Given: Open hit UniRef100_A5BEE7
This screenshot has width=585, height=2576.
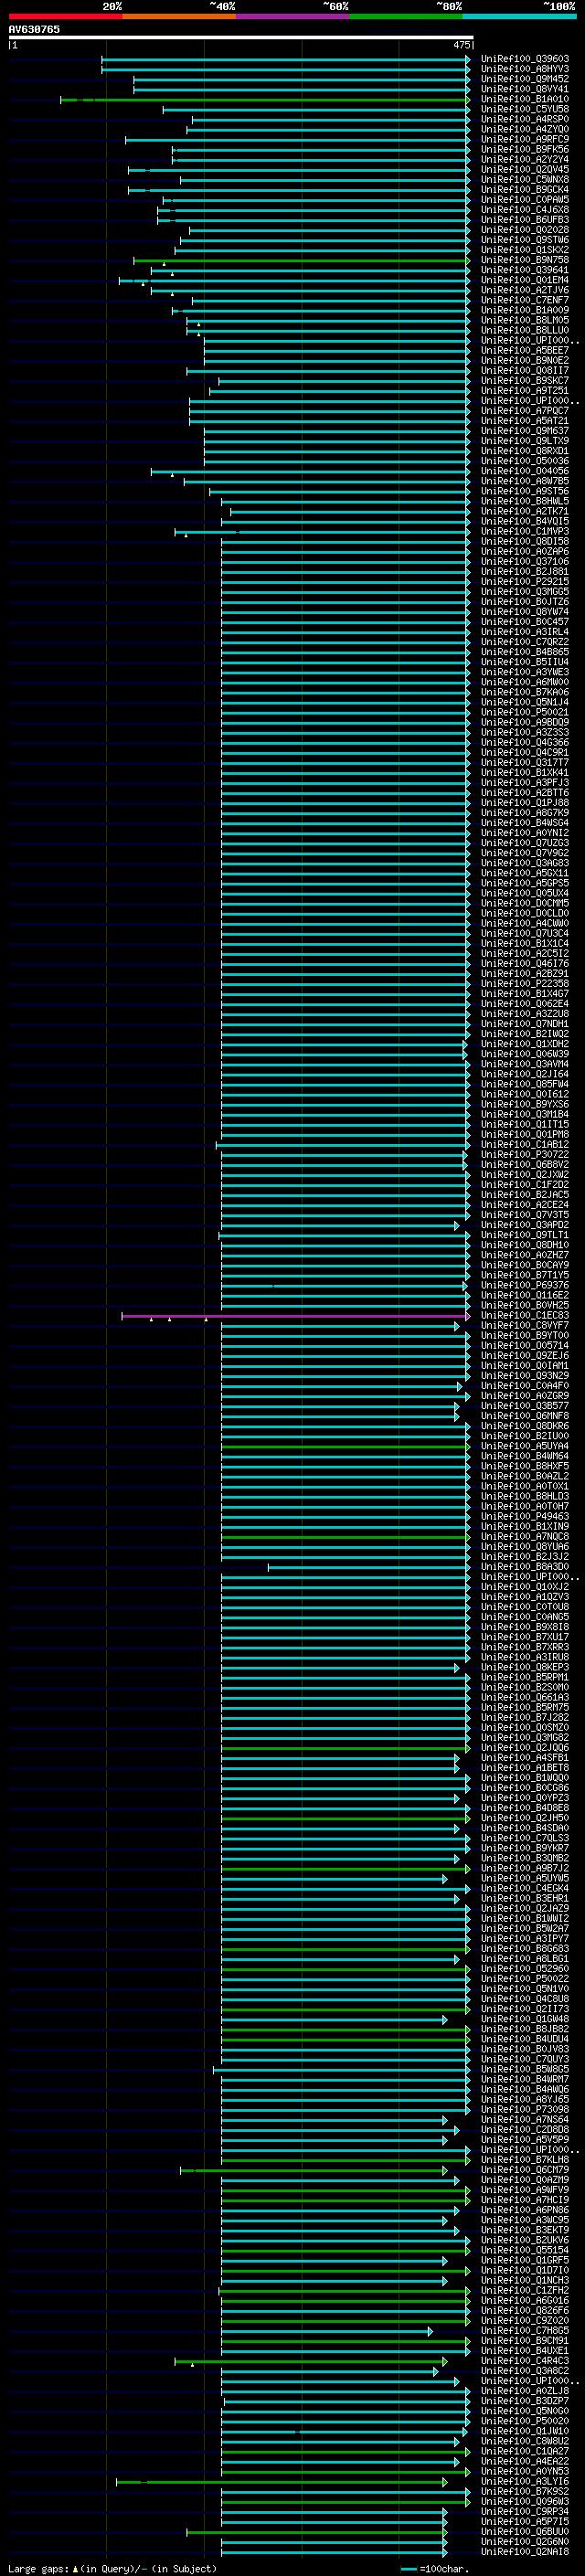Looking at the screenshot, I should pyautogui.click(x=524, y=351).
